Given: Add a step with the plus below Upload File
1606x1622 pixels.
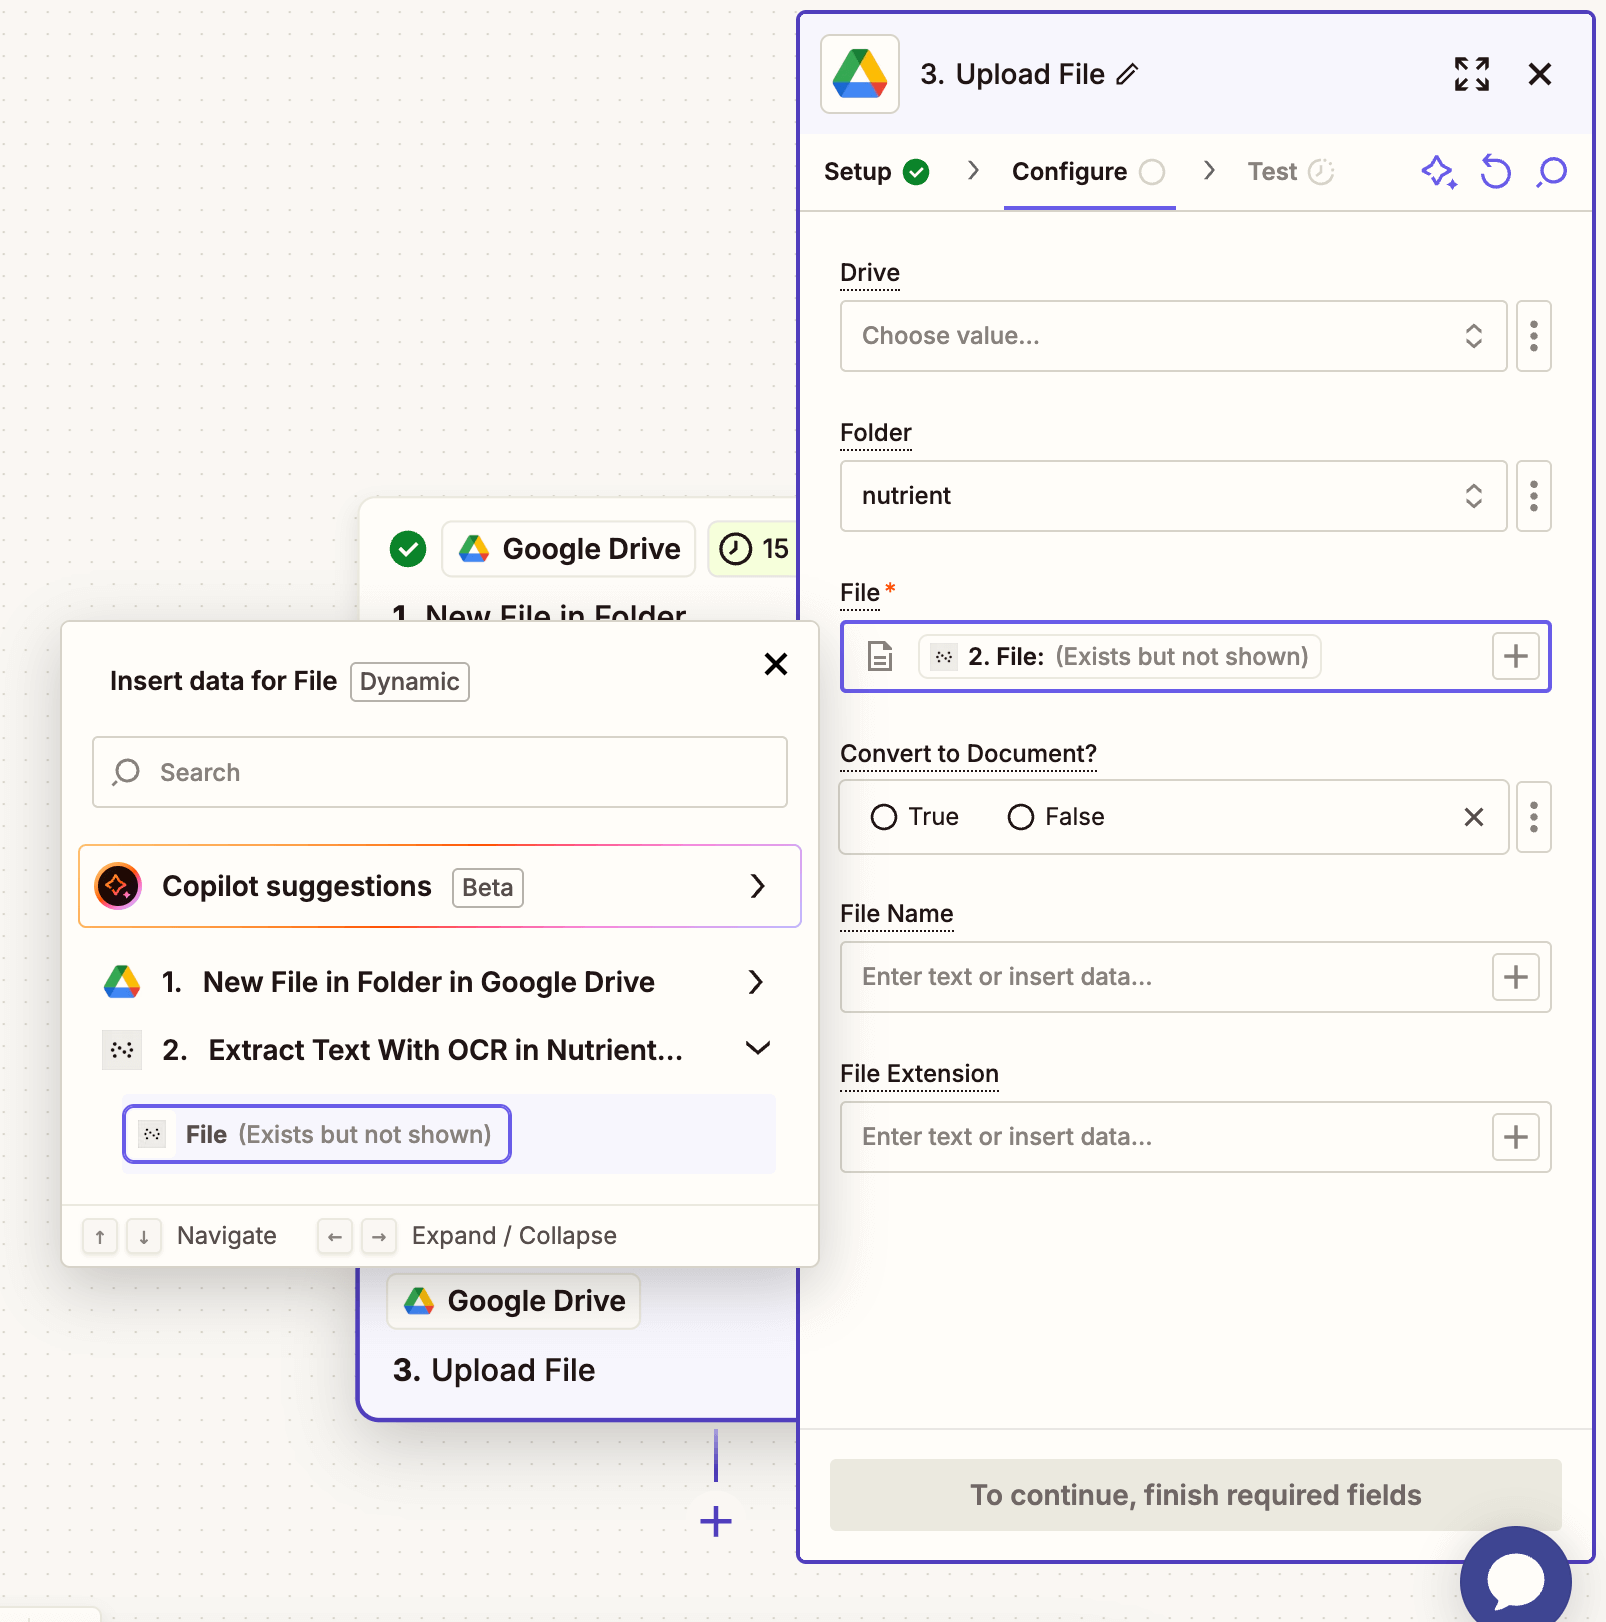Looking at the screenshot, I should 716,1521.
